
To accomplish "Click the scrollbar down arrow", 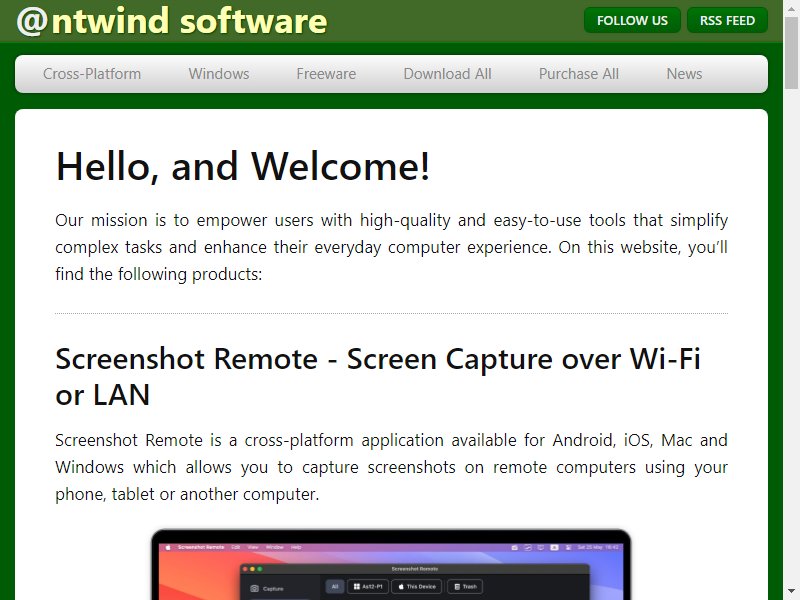I will (x=791, y=592).
